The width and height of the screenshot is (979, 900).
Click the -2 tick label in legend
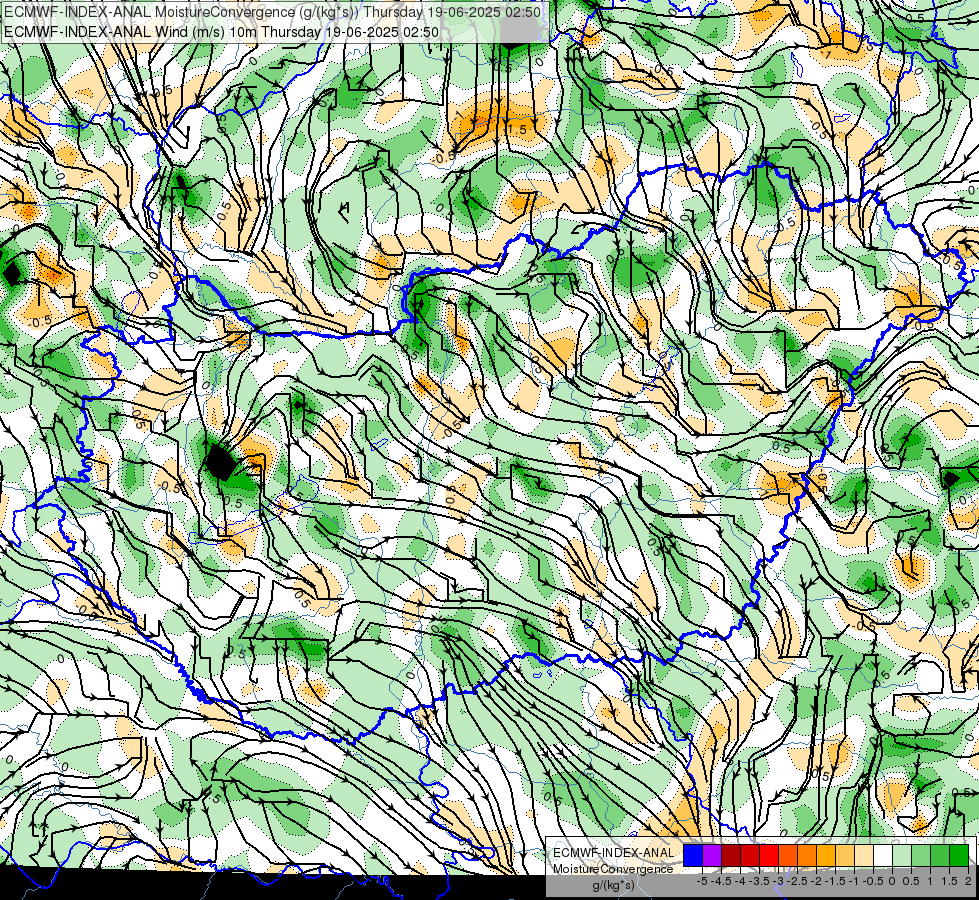(x=816, y=881)
